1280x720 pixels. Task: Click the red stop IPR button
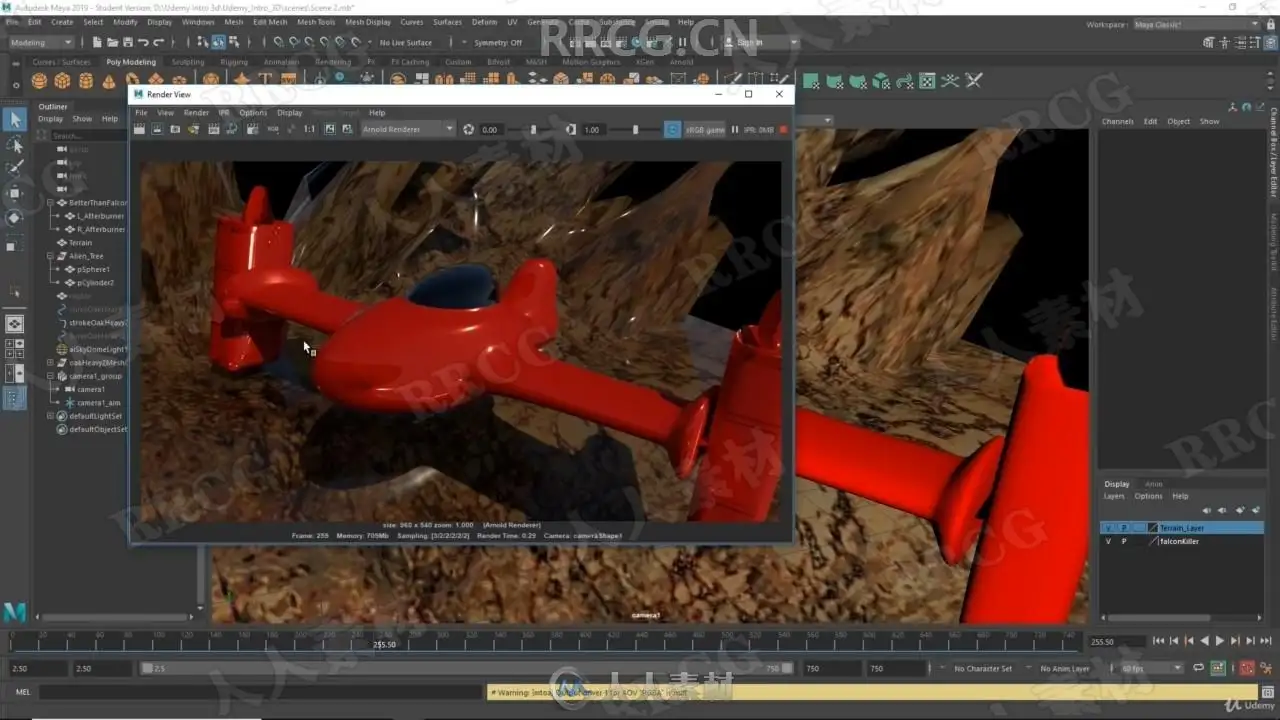point(784,129)
